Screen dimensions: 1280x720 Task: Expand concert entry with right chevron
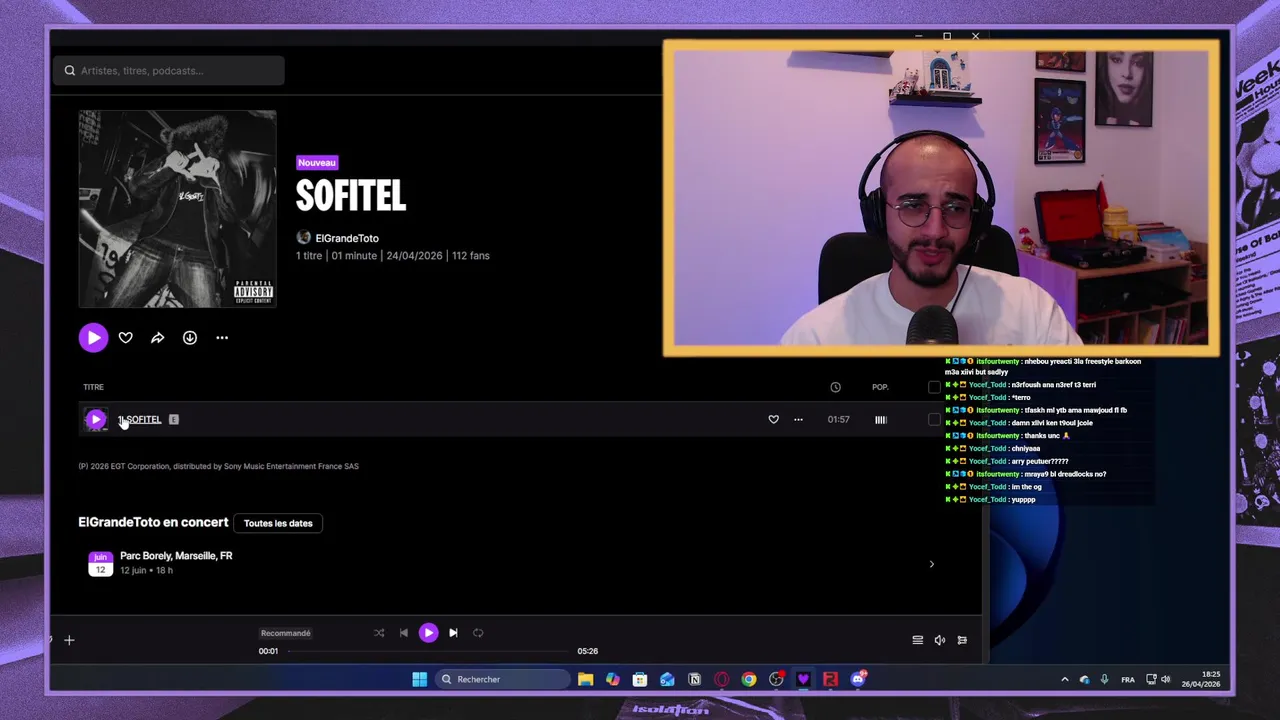pos(931,564)
